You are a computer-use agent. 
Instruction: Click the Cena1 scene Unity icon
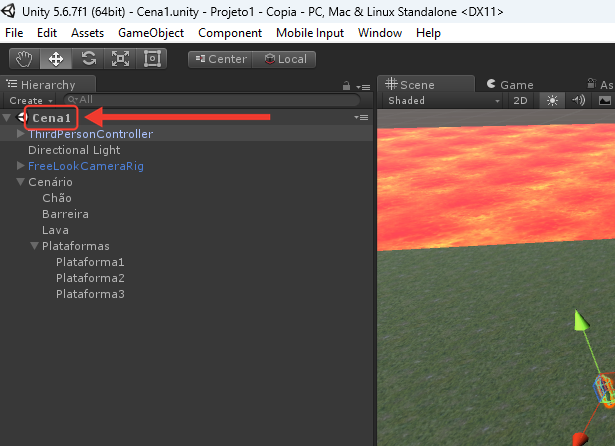22,117
